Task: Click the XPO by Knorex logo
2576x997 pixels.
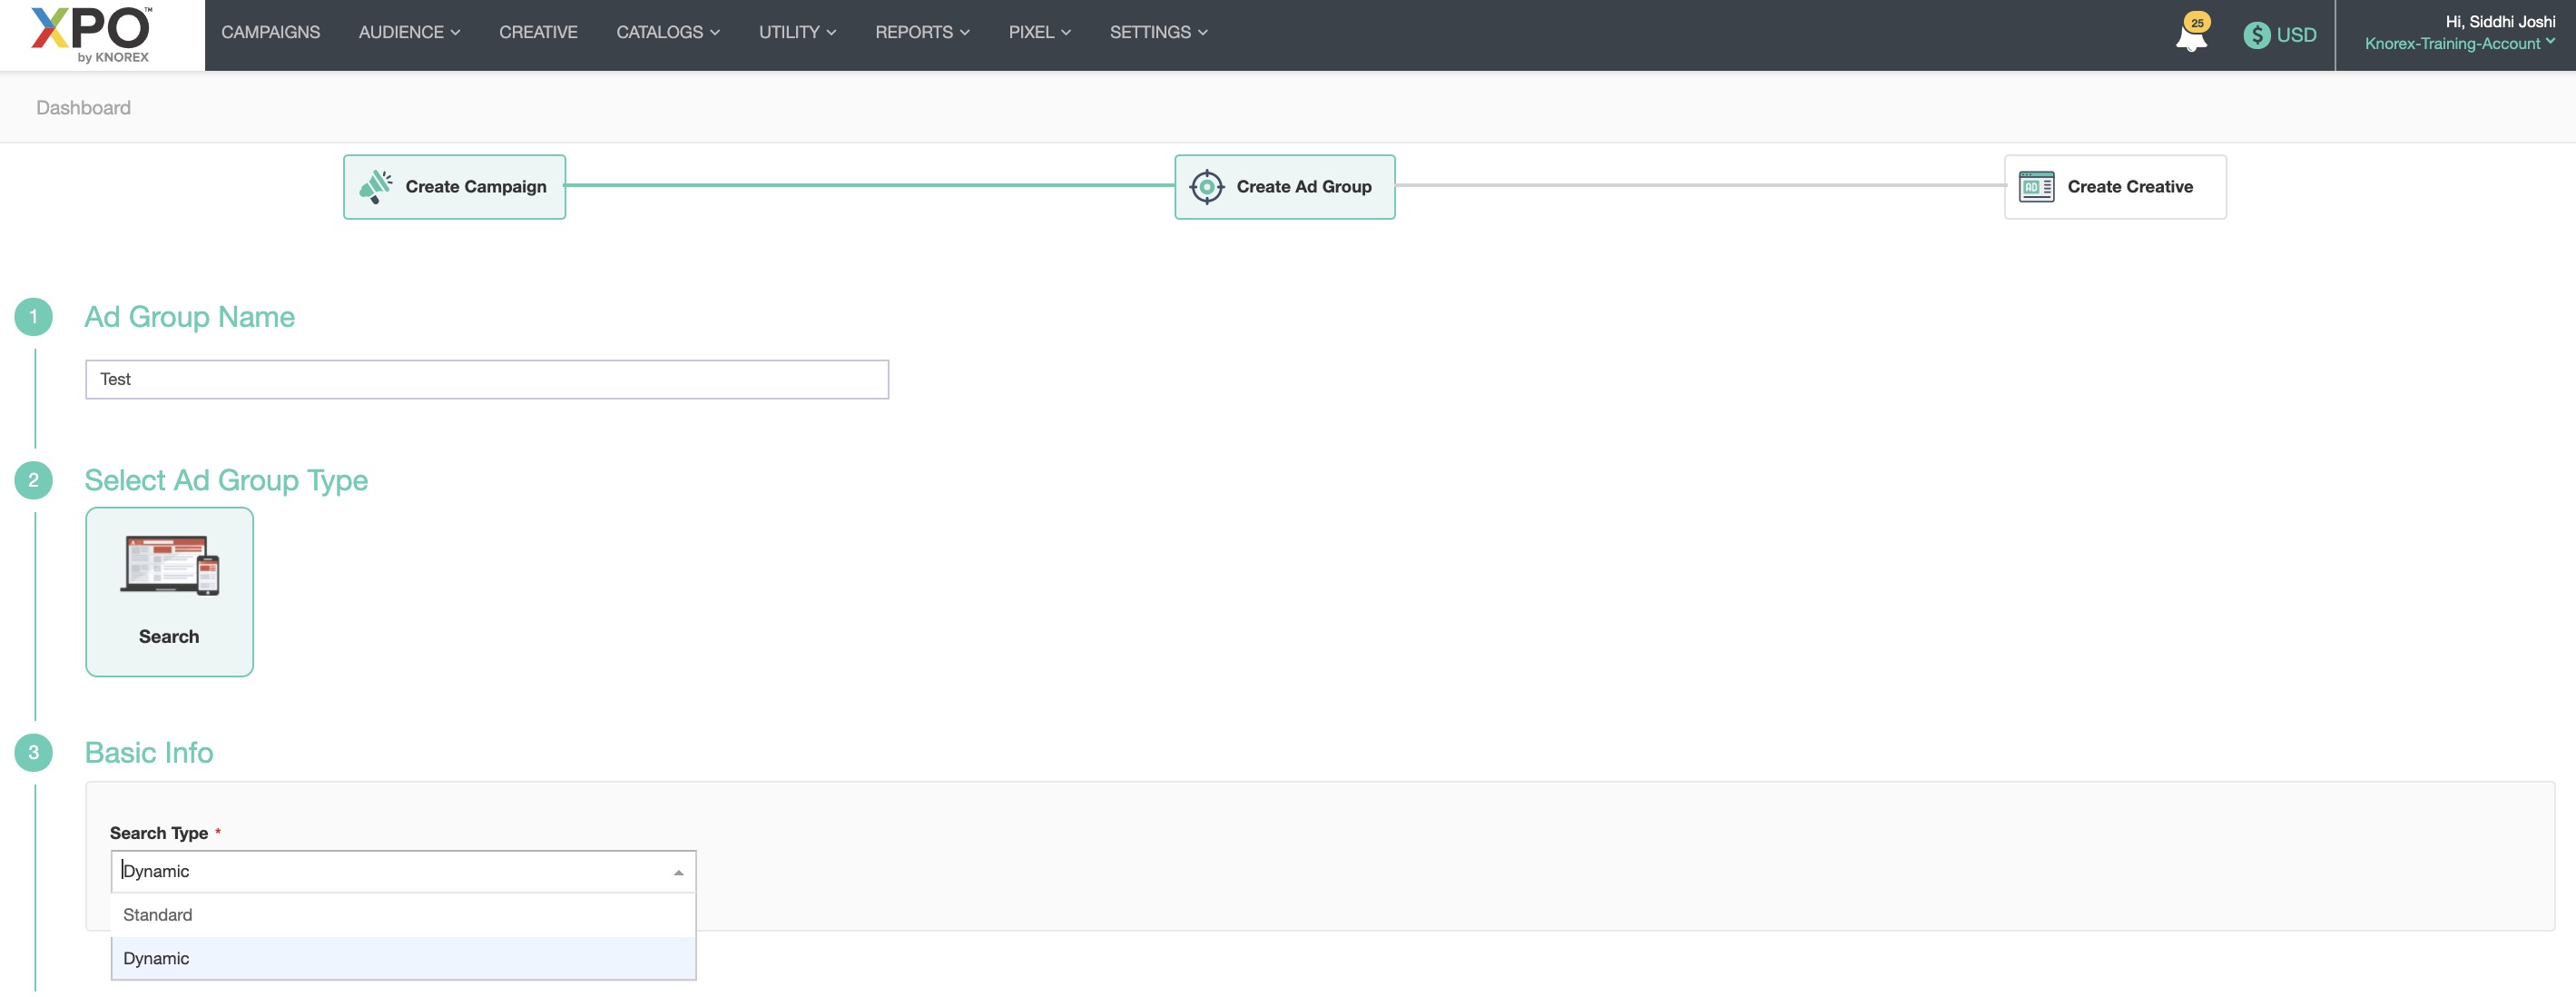Action: click(92, 34)
